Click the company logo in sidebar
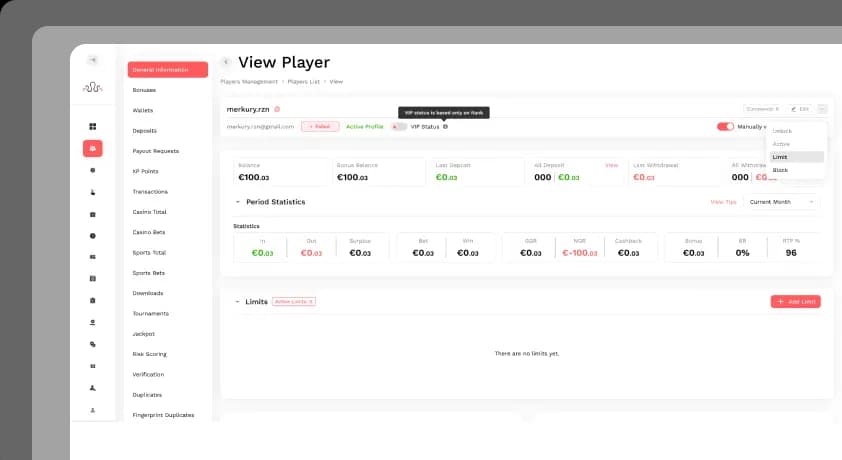 click(92, 87)
